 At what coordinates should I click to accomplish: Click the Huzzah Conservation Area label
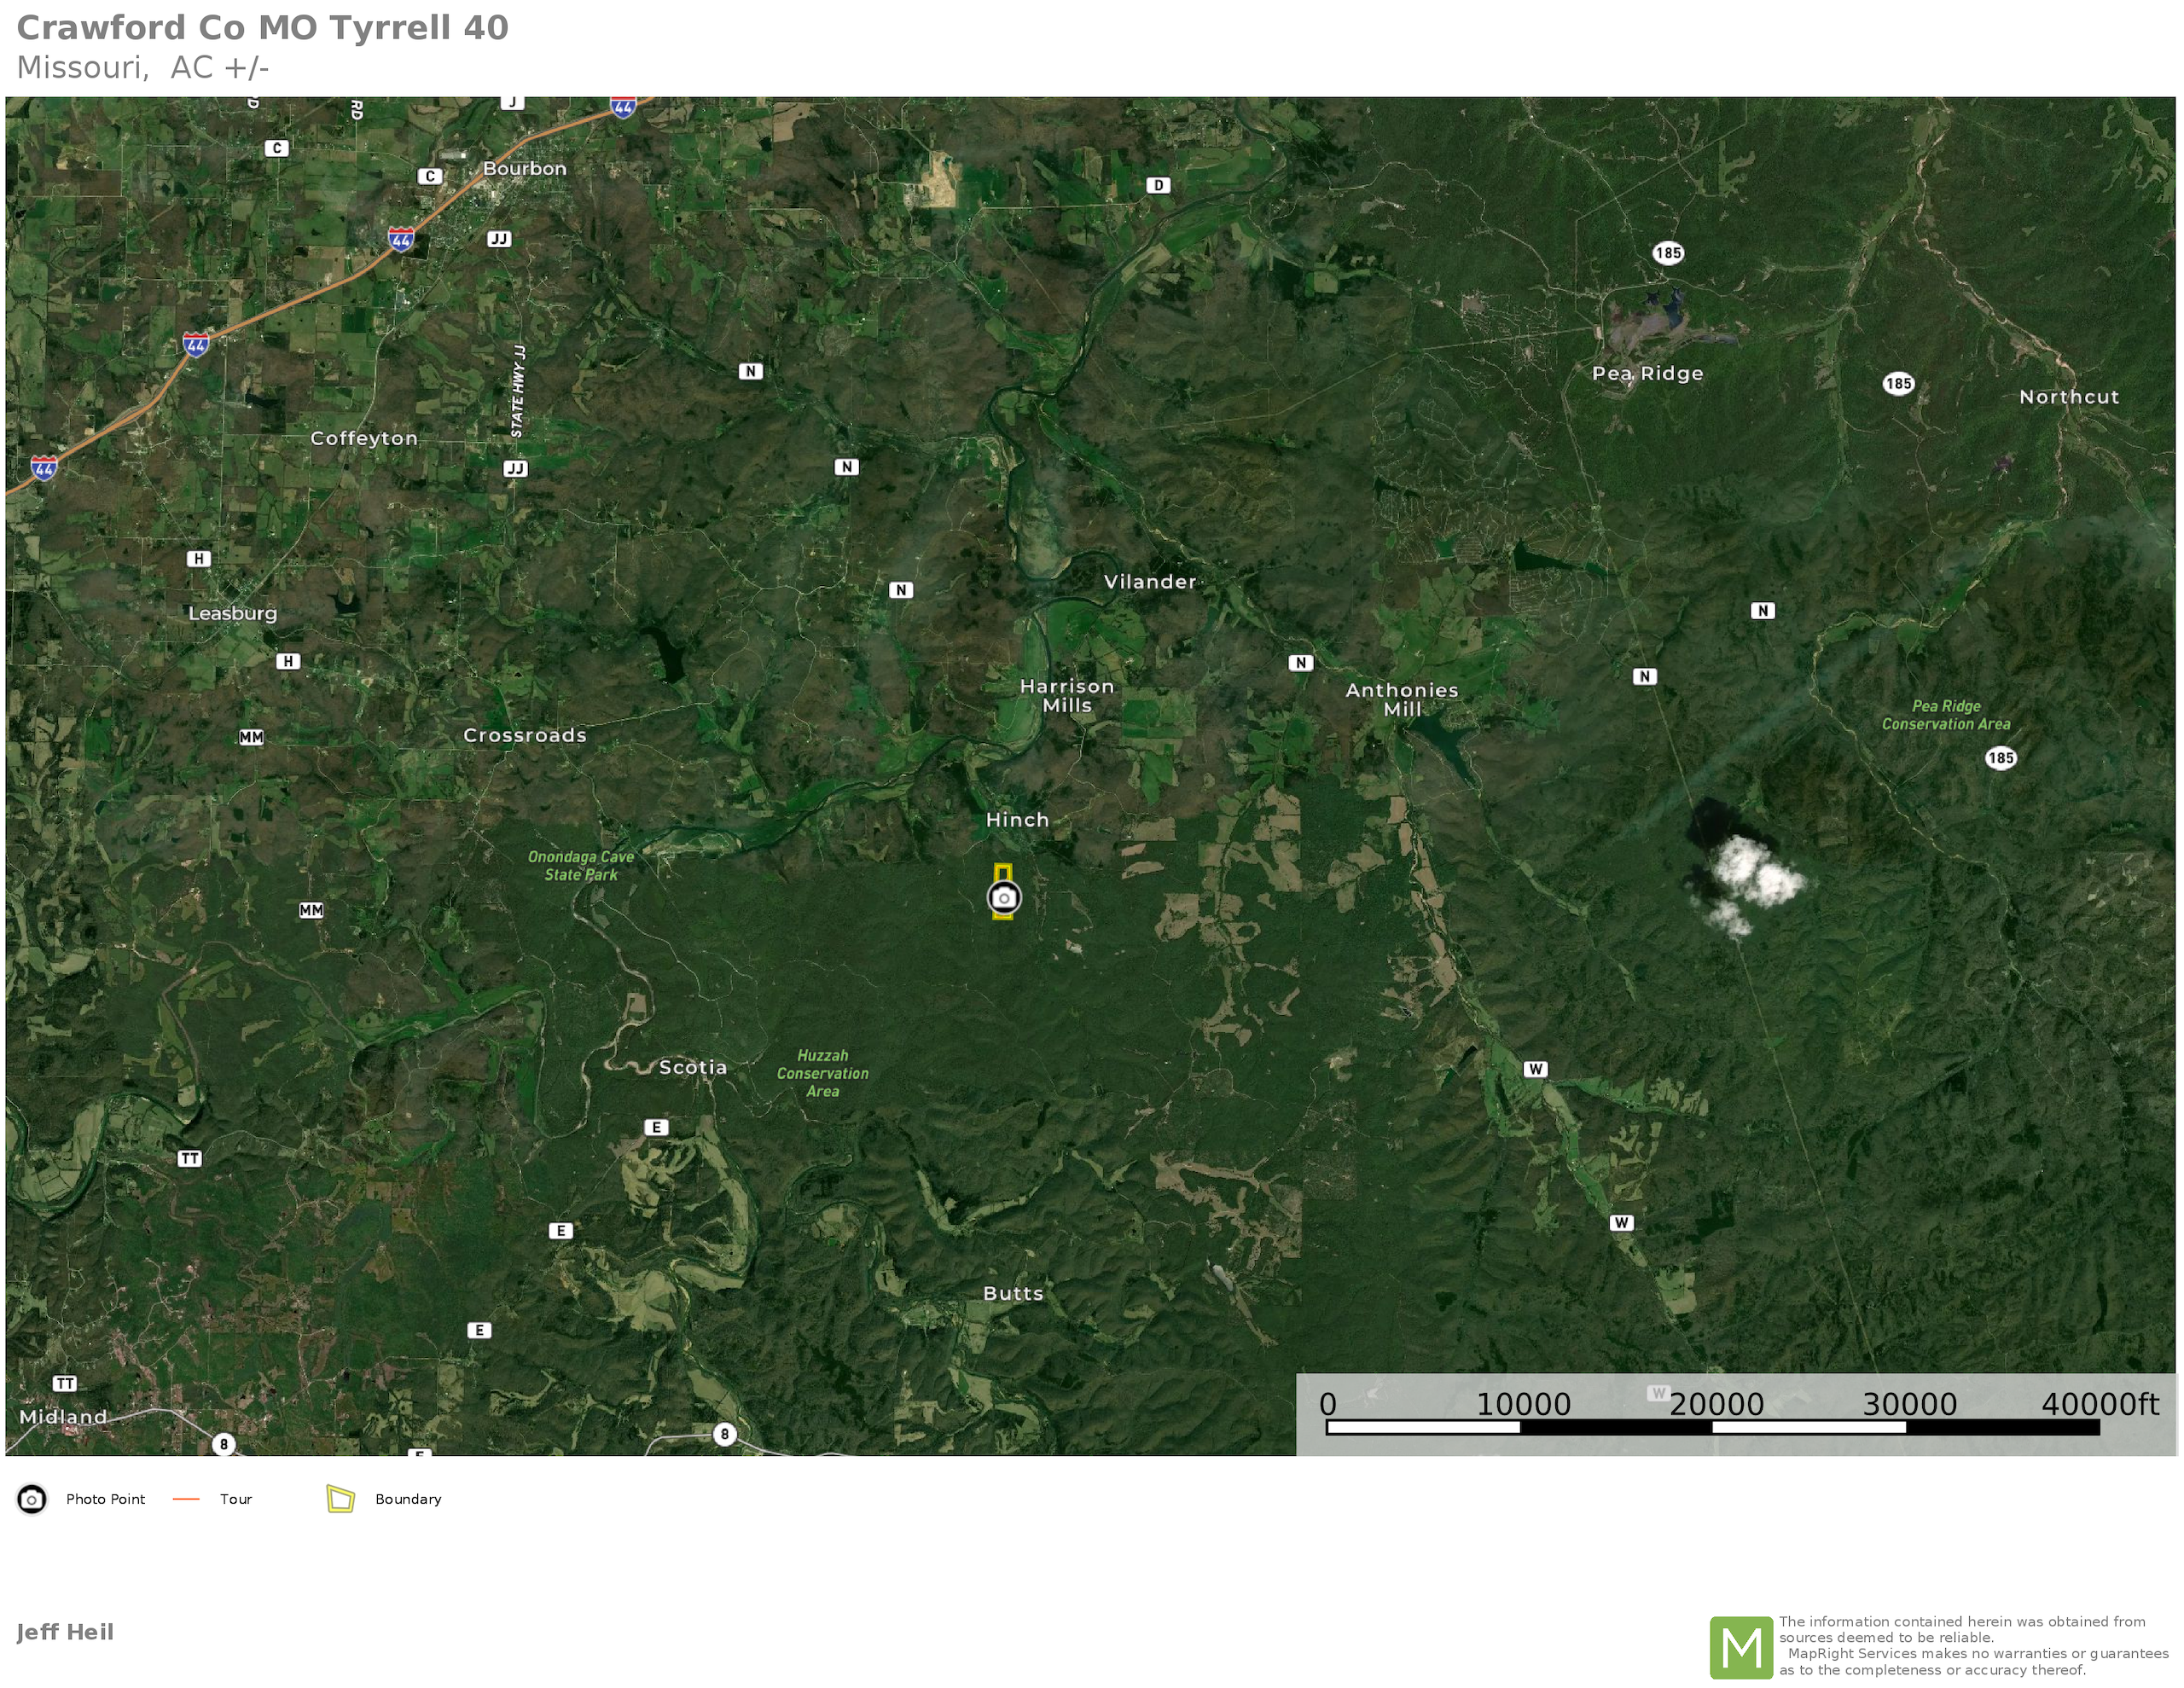tap(822, 1073)
